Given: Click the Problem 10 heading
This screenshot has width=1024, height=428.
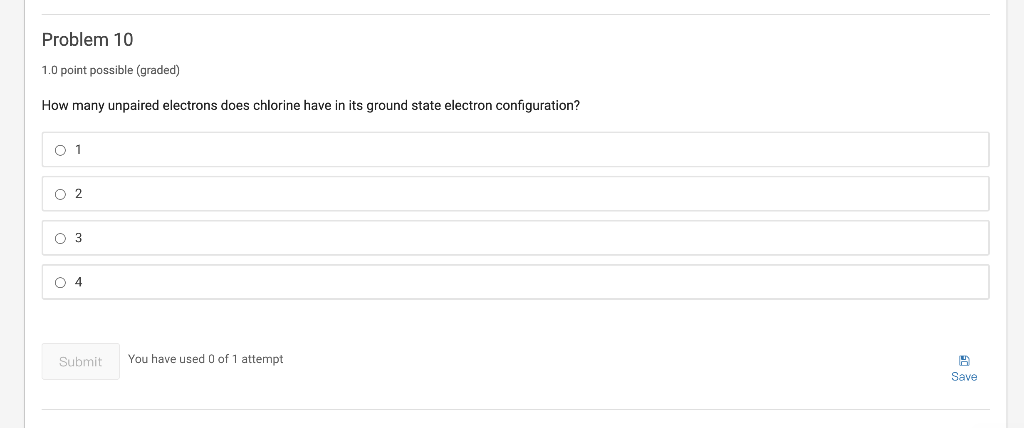Looking at the screenshot, I should pyautogui.click(x=87, y=40).
